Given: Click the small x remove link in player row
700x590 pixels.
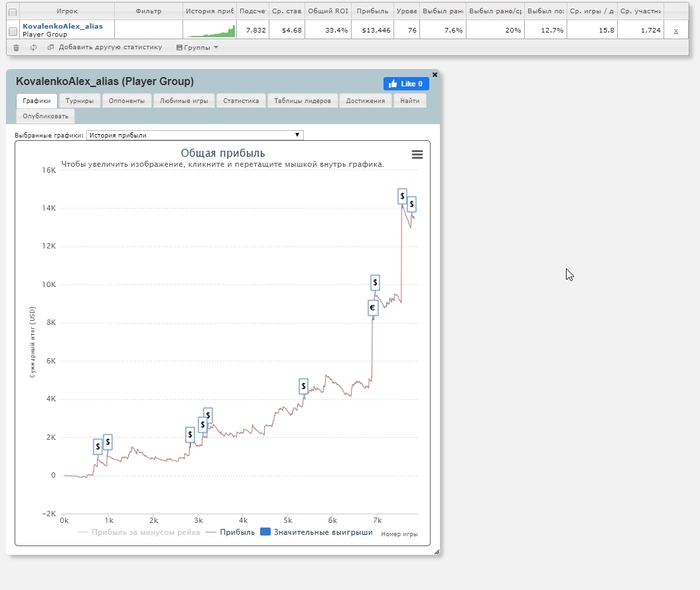Looking at the screenshot, I should click(676, 31).
